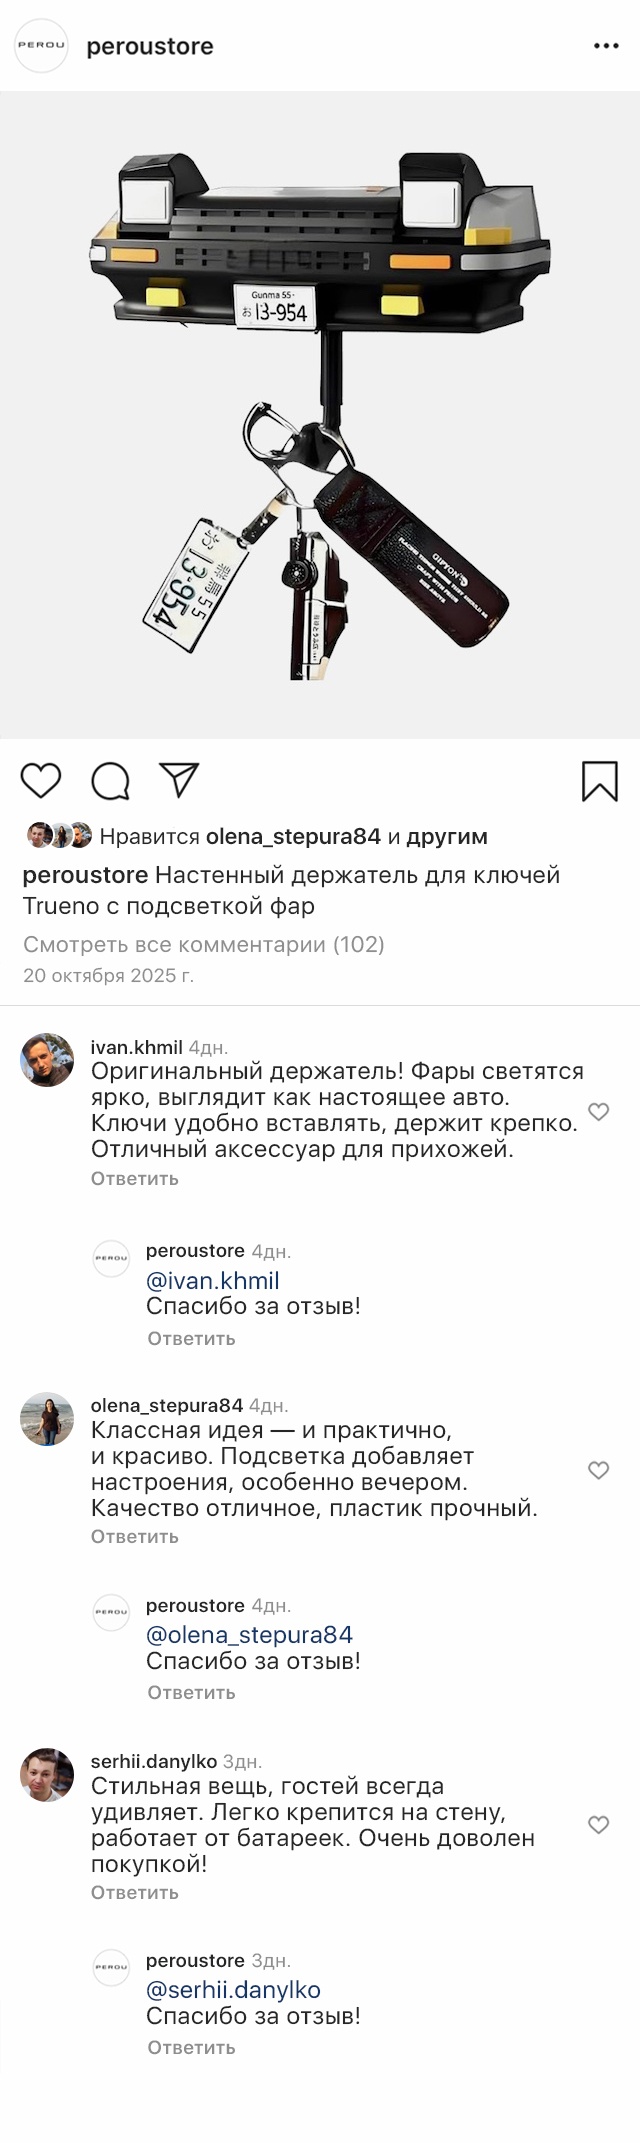The image size is (640, 2143).
Task: Share the post with paper plane icon
Action: tap(180, 780)
